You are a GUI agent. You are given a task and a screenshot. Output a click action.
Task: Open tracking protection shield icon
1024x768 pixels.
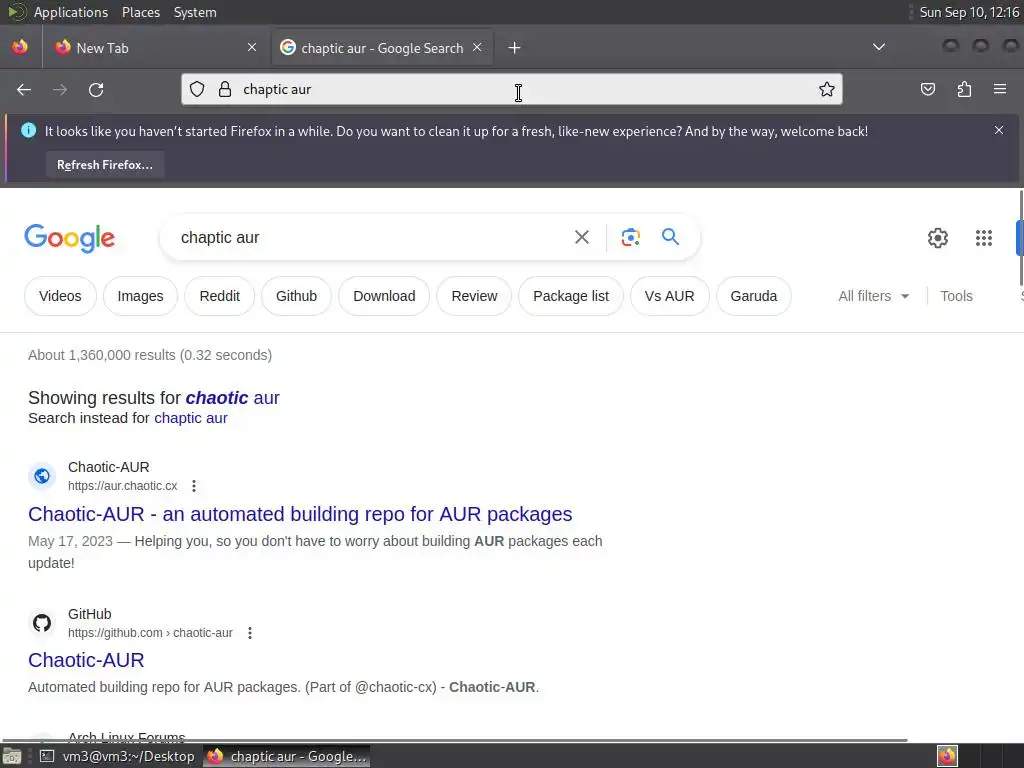[x=197, y=89]
